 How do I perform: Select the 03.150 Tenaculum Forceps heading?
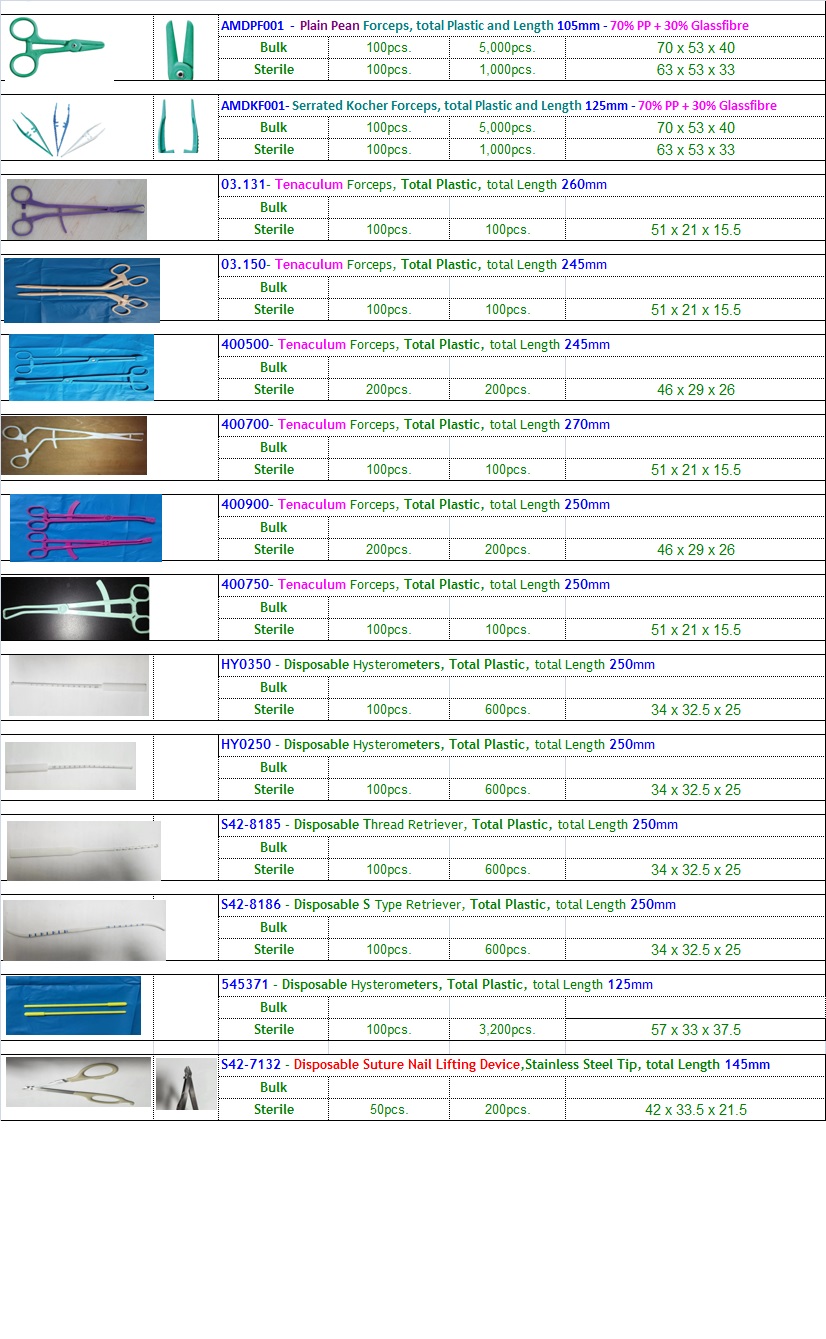pyautogui.click(x=413, y=265)
